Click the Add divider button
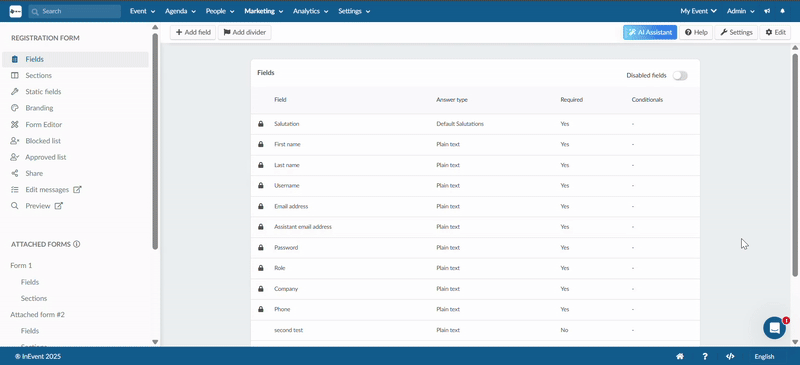The width and height of the screenshot is (800, 365). 244,32
